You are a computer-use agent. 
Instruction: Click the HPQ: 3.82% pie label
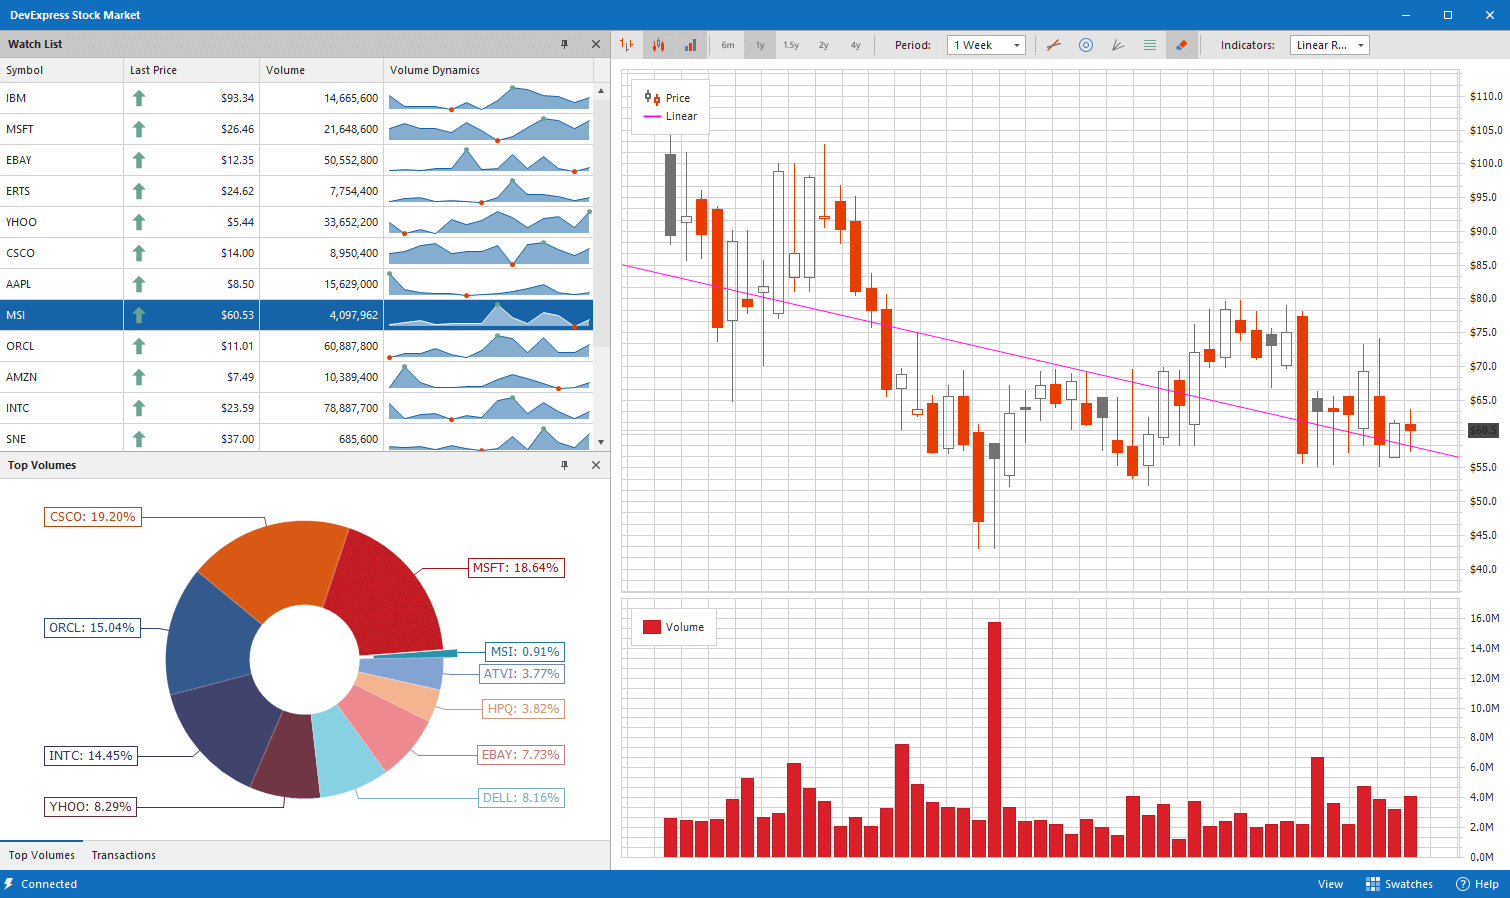coord(524,709)
